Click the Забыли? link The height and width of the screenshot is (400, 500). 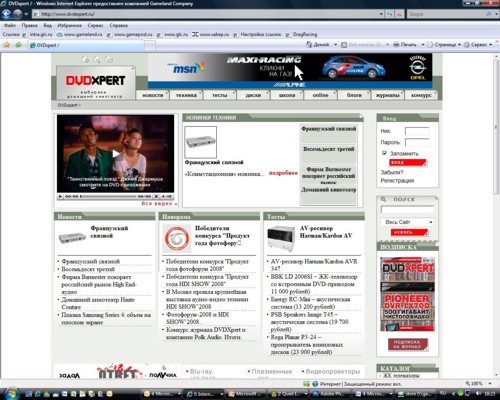tap(392, 172)
